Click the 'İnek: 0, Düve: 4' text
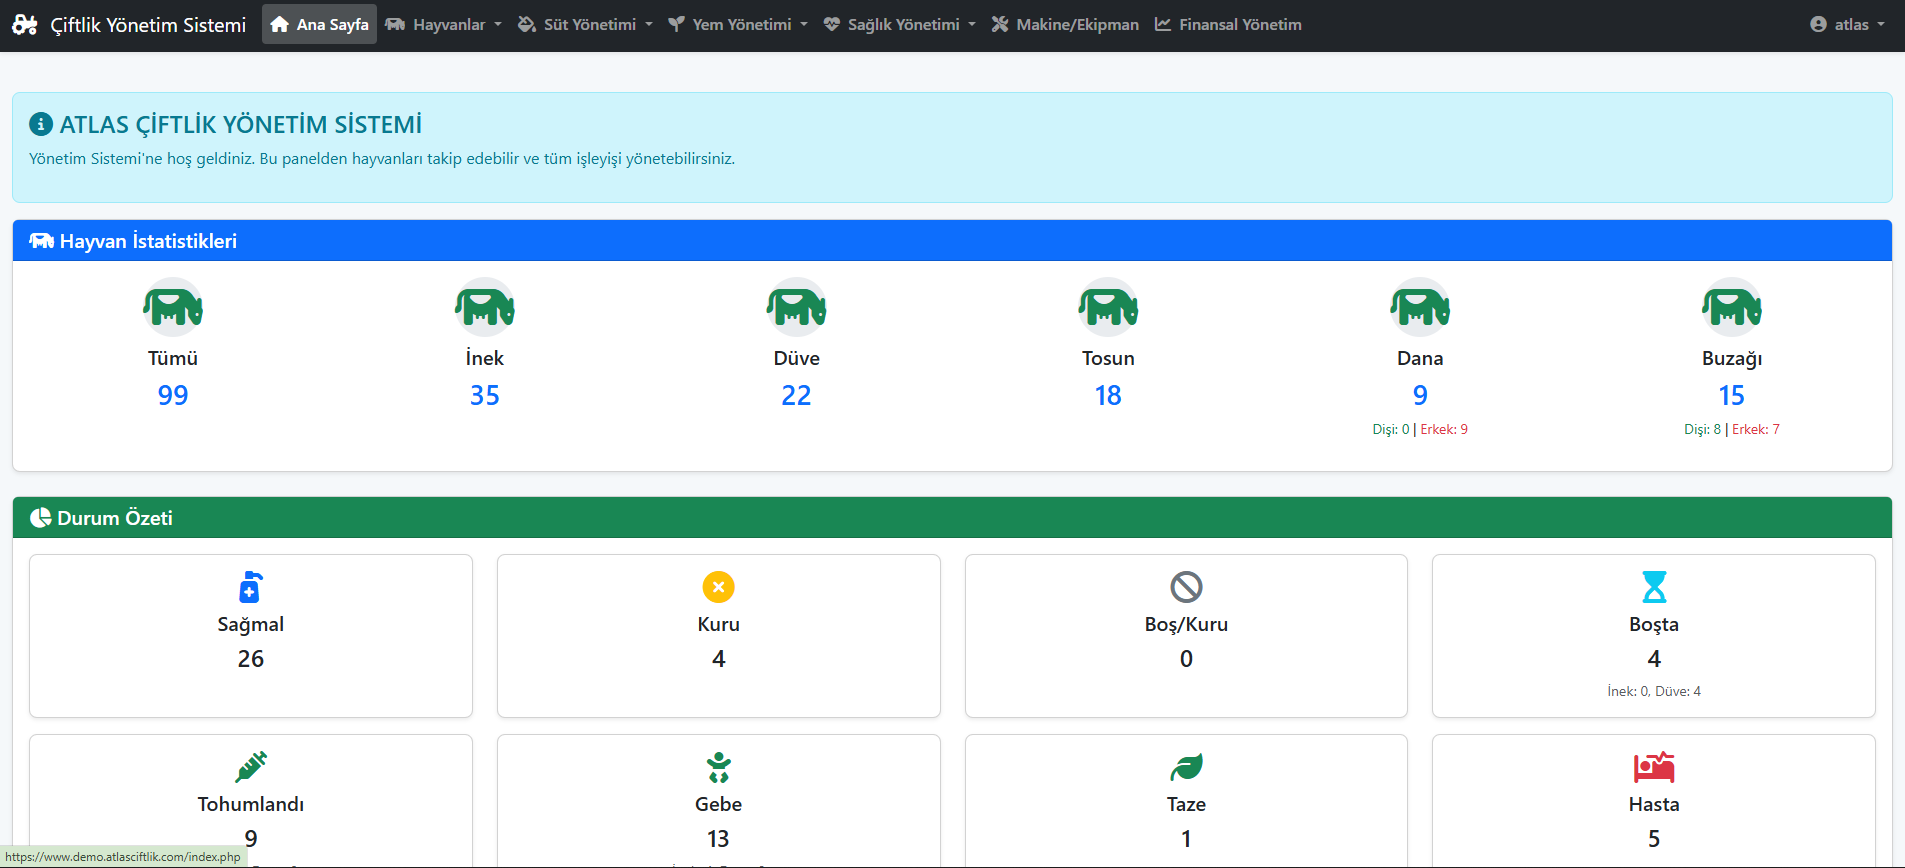Image resolution: width=1905 pixels, height=868 pixels. (1654, 691)
